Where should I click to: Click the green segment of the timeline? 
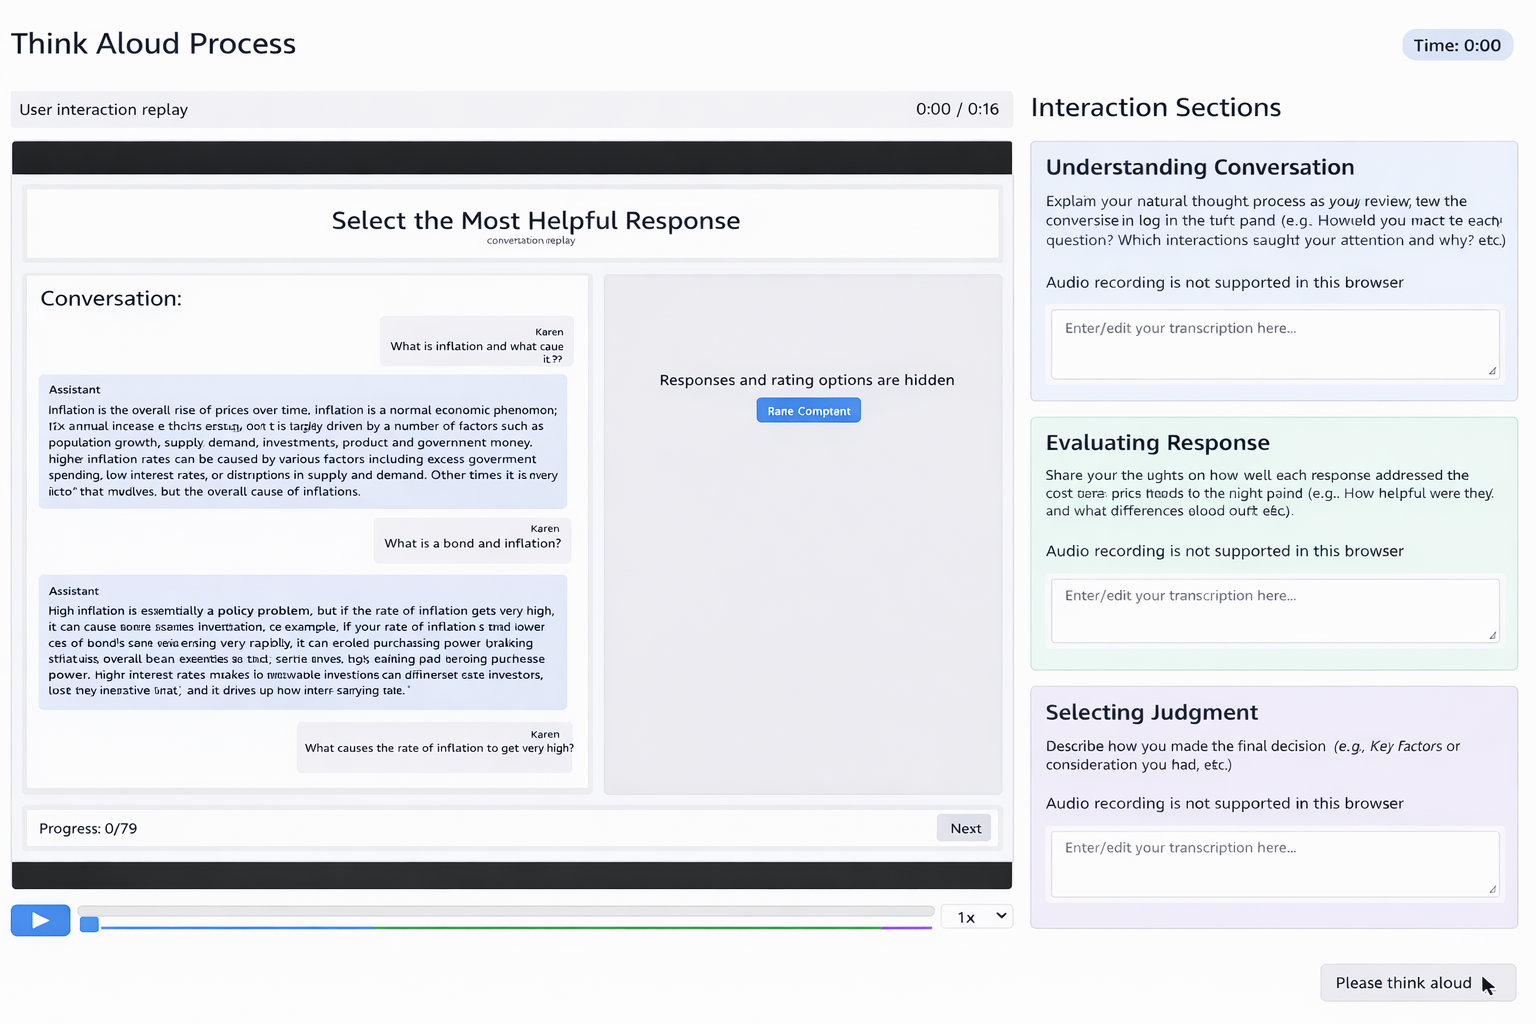click(627, 928)
